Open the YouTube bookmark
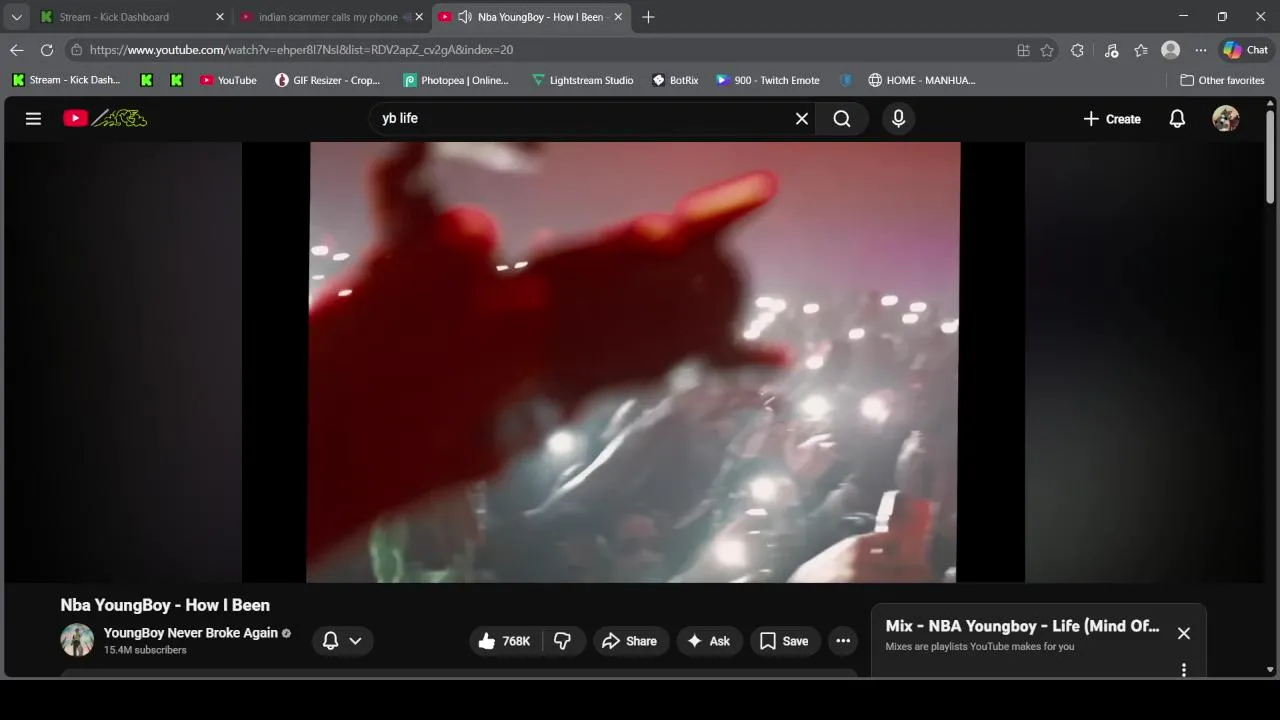Screen dimensions: 1280x720 click(228, 80)
